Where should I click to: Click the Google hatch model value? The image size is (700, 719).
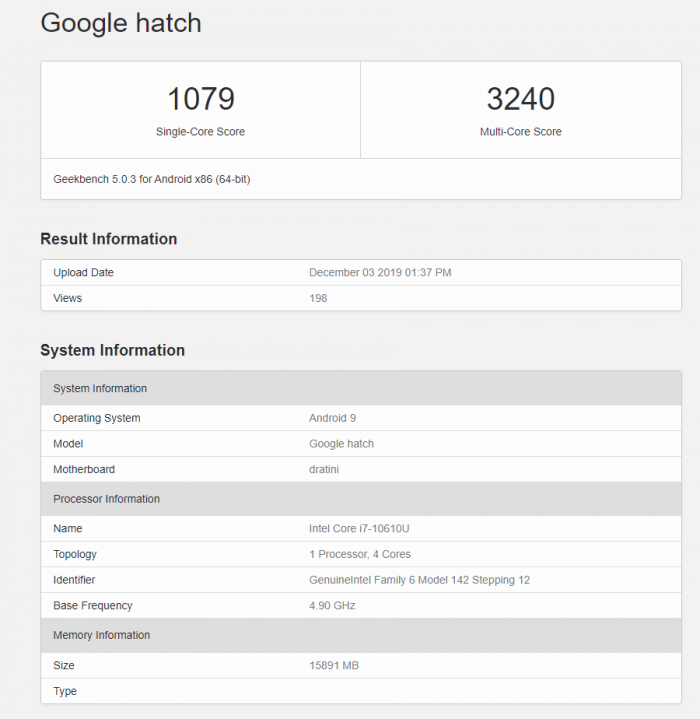[341, 444]
